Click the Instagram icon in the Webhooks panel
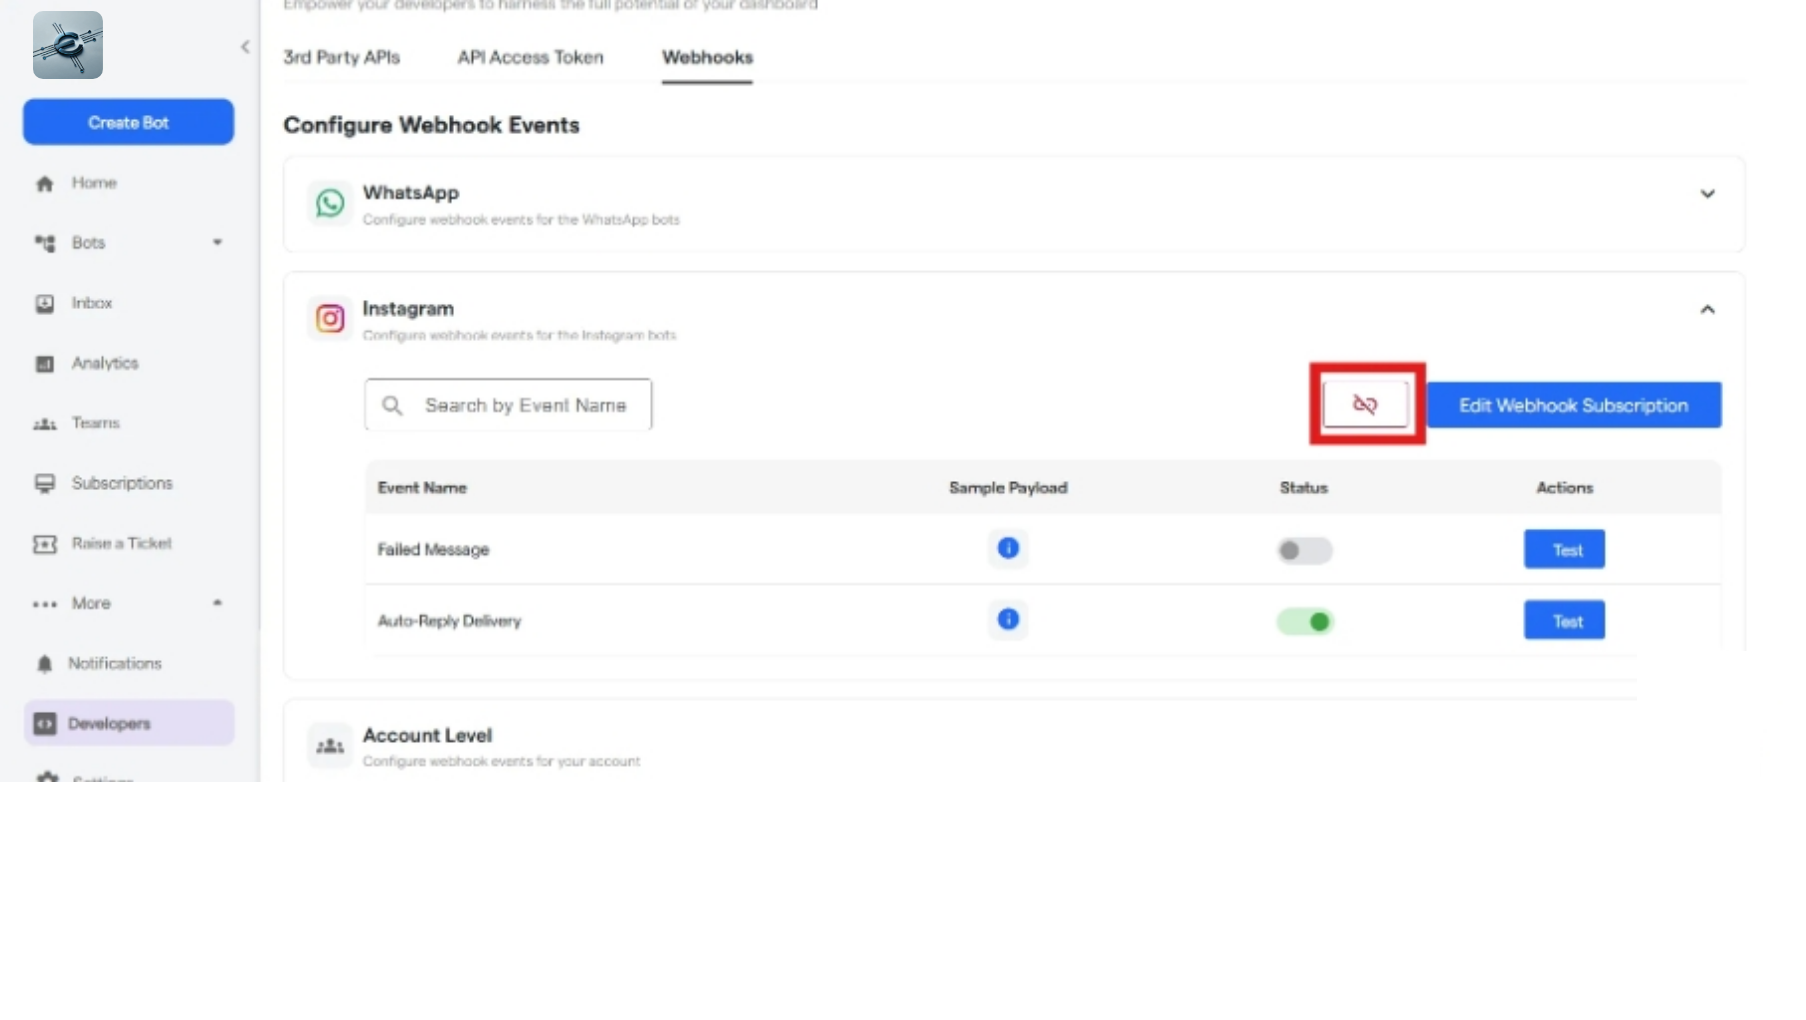This screenshot has width=1806, height=1020. [x=329, y=318]
